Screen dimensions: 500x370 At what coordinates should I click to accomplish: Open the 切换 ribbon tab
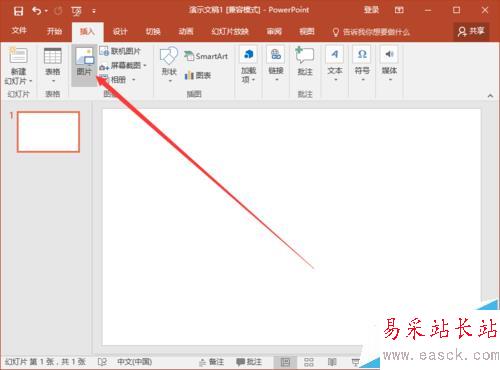153,31
